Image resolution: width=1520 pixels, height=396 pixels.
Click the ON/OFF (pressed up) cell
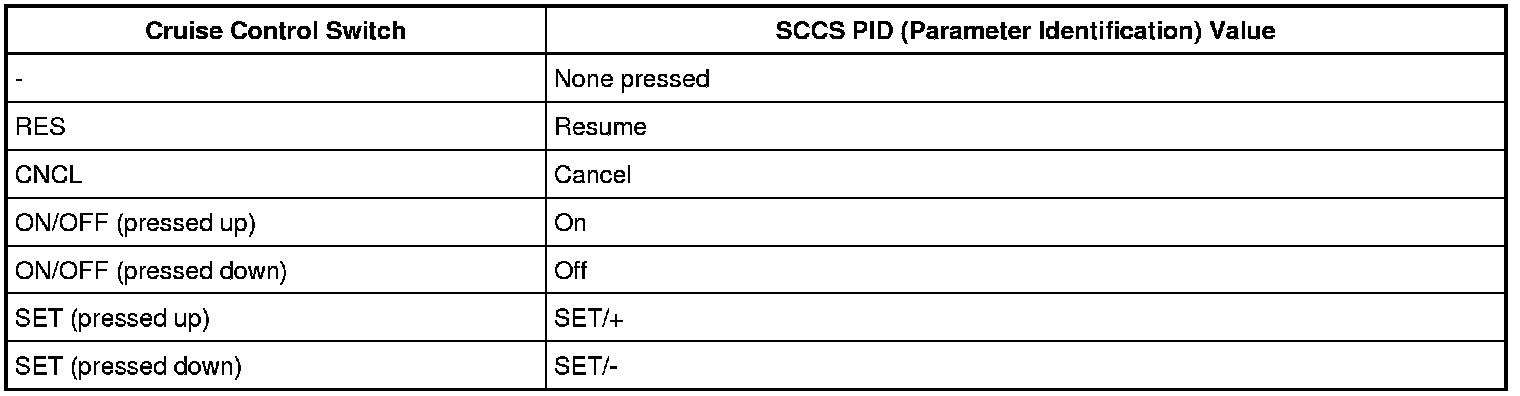[x=276, y=223]
